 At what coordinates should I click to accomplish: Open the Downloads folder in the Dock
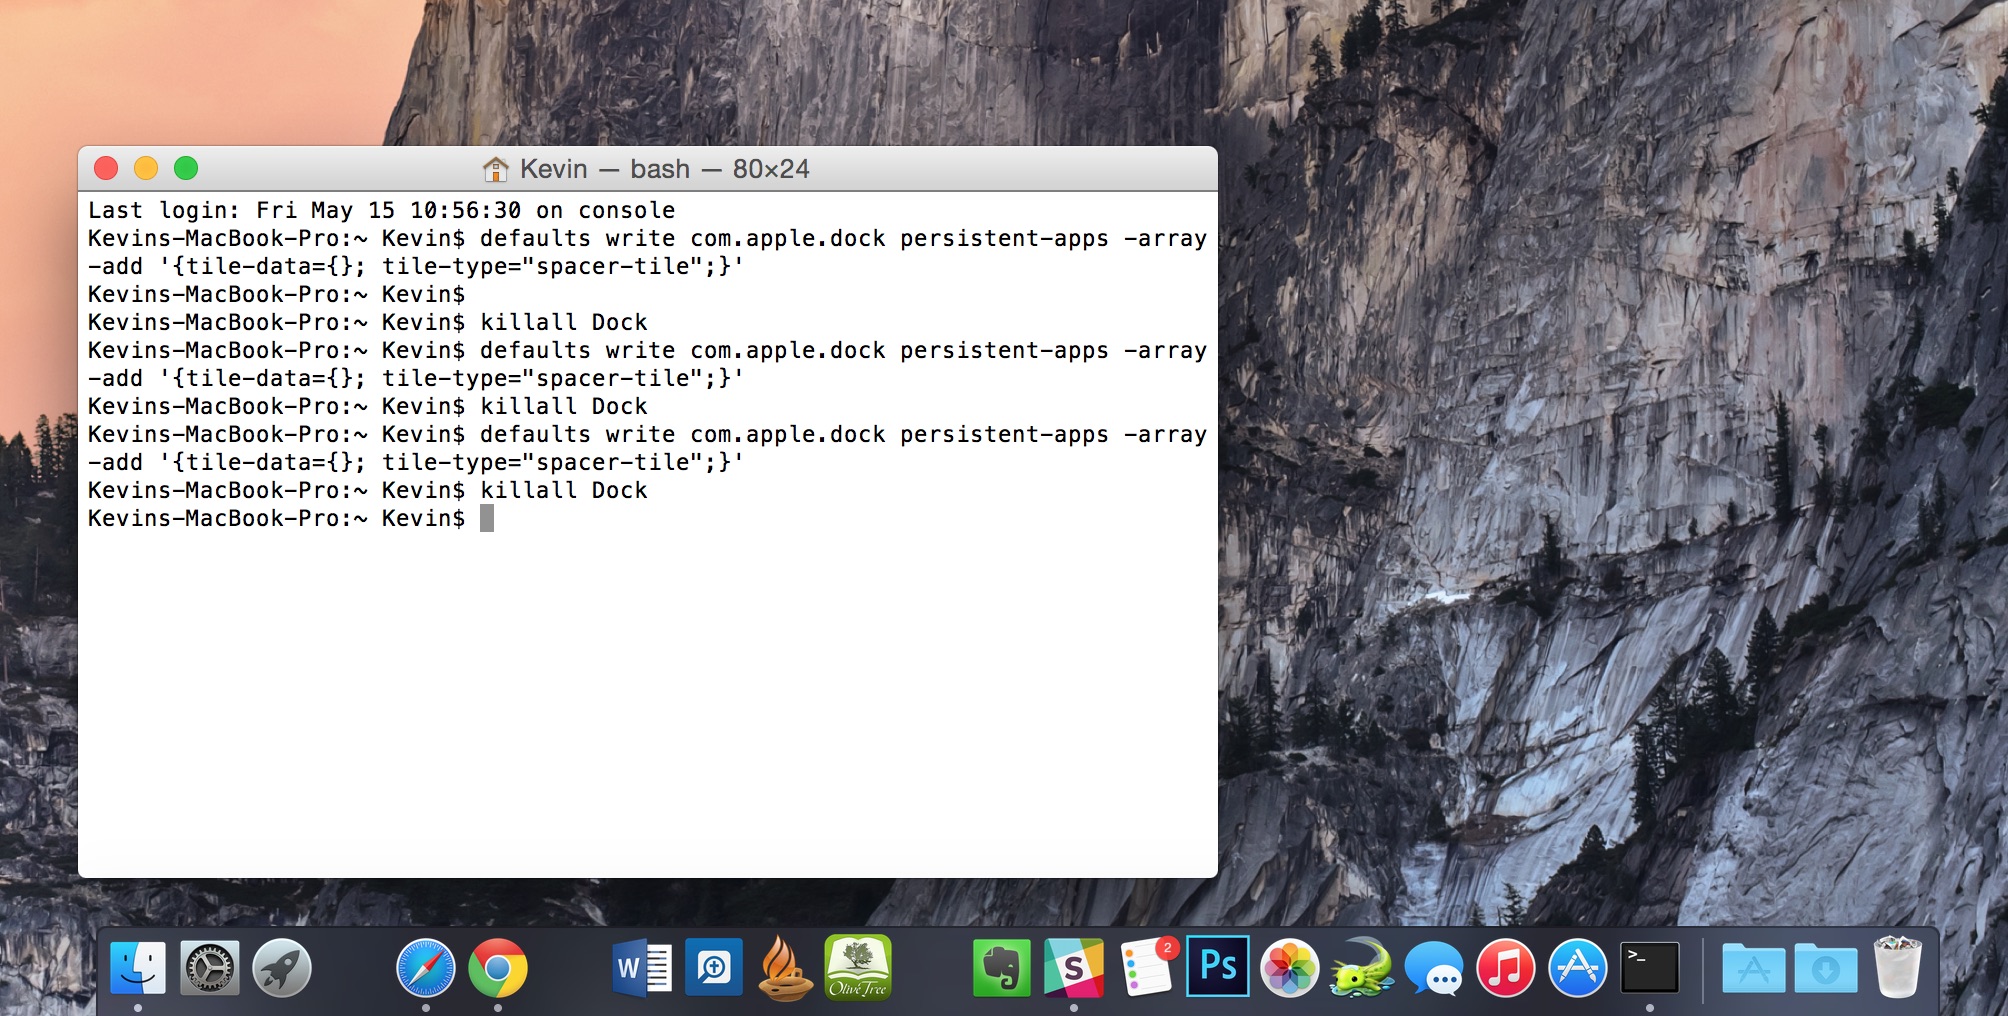1827,968
